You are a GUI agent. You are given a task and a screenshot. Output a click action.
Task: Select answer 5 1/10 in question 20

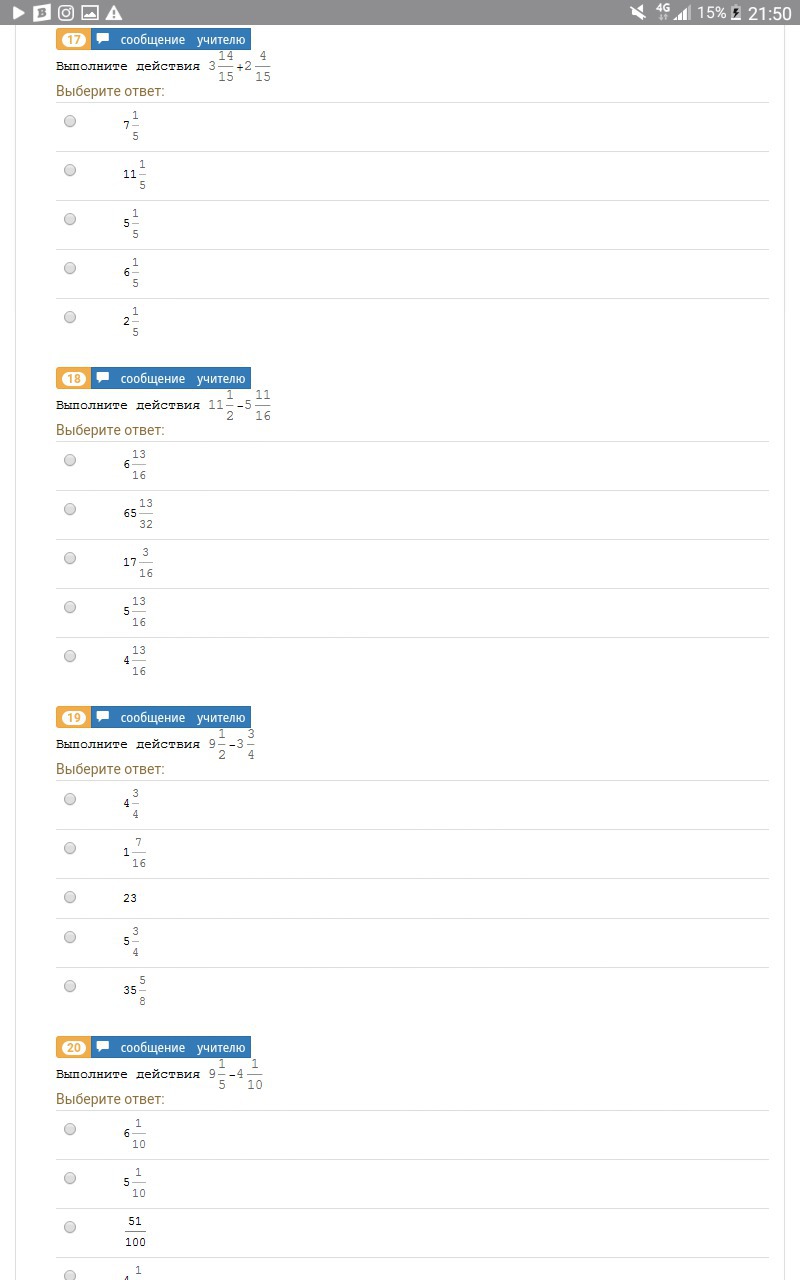(70, 1178)
